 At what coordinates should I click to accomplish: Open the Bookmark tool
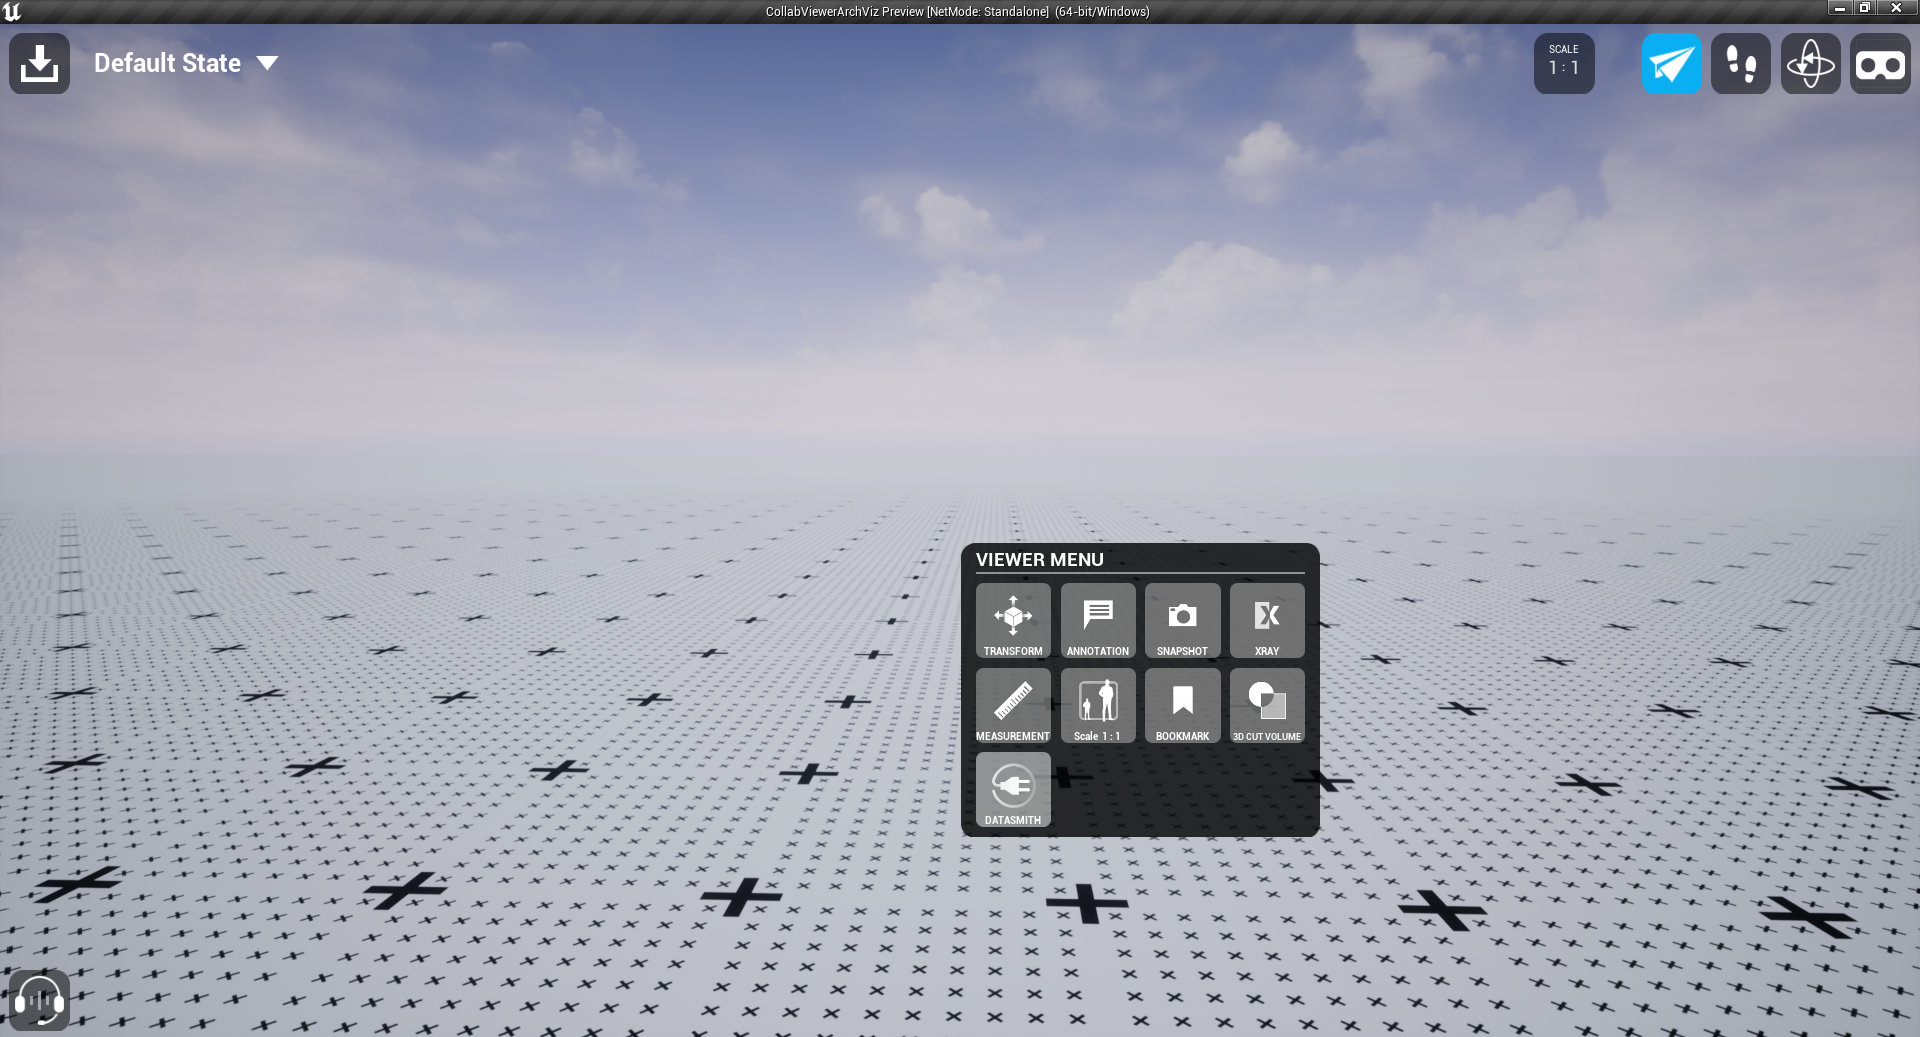tap(1182, 706)
